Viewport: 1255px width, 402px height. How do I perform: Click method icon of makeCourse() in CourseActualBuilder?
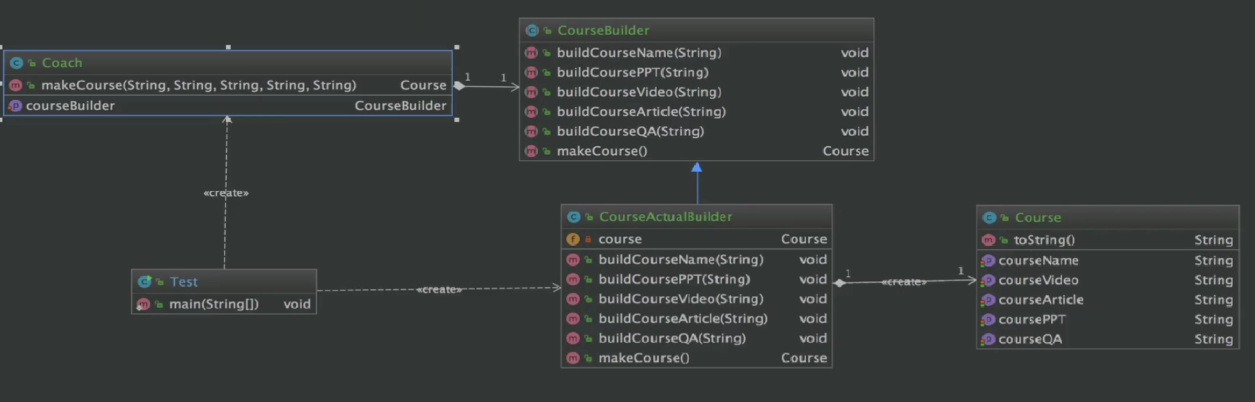pyautogui.click(x=573, y=358)
